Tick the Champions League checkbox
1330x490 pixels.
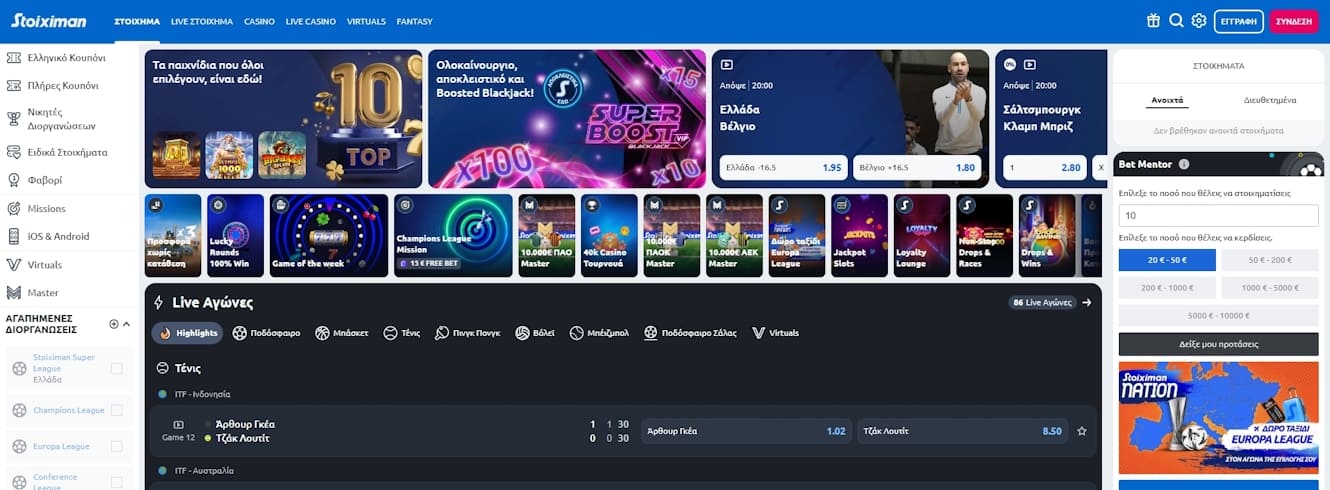(x=117, y=410)
